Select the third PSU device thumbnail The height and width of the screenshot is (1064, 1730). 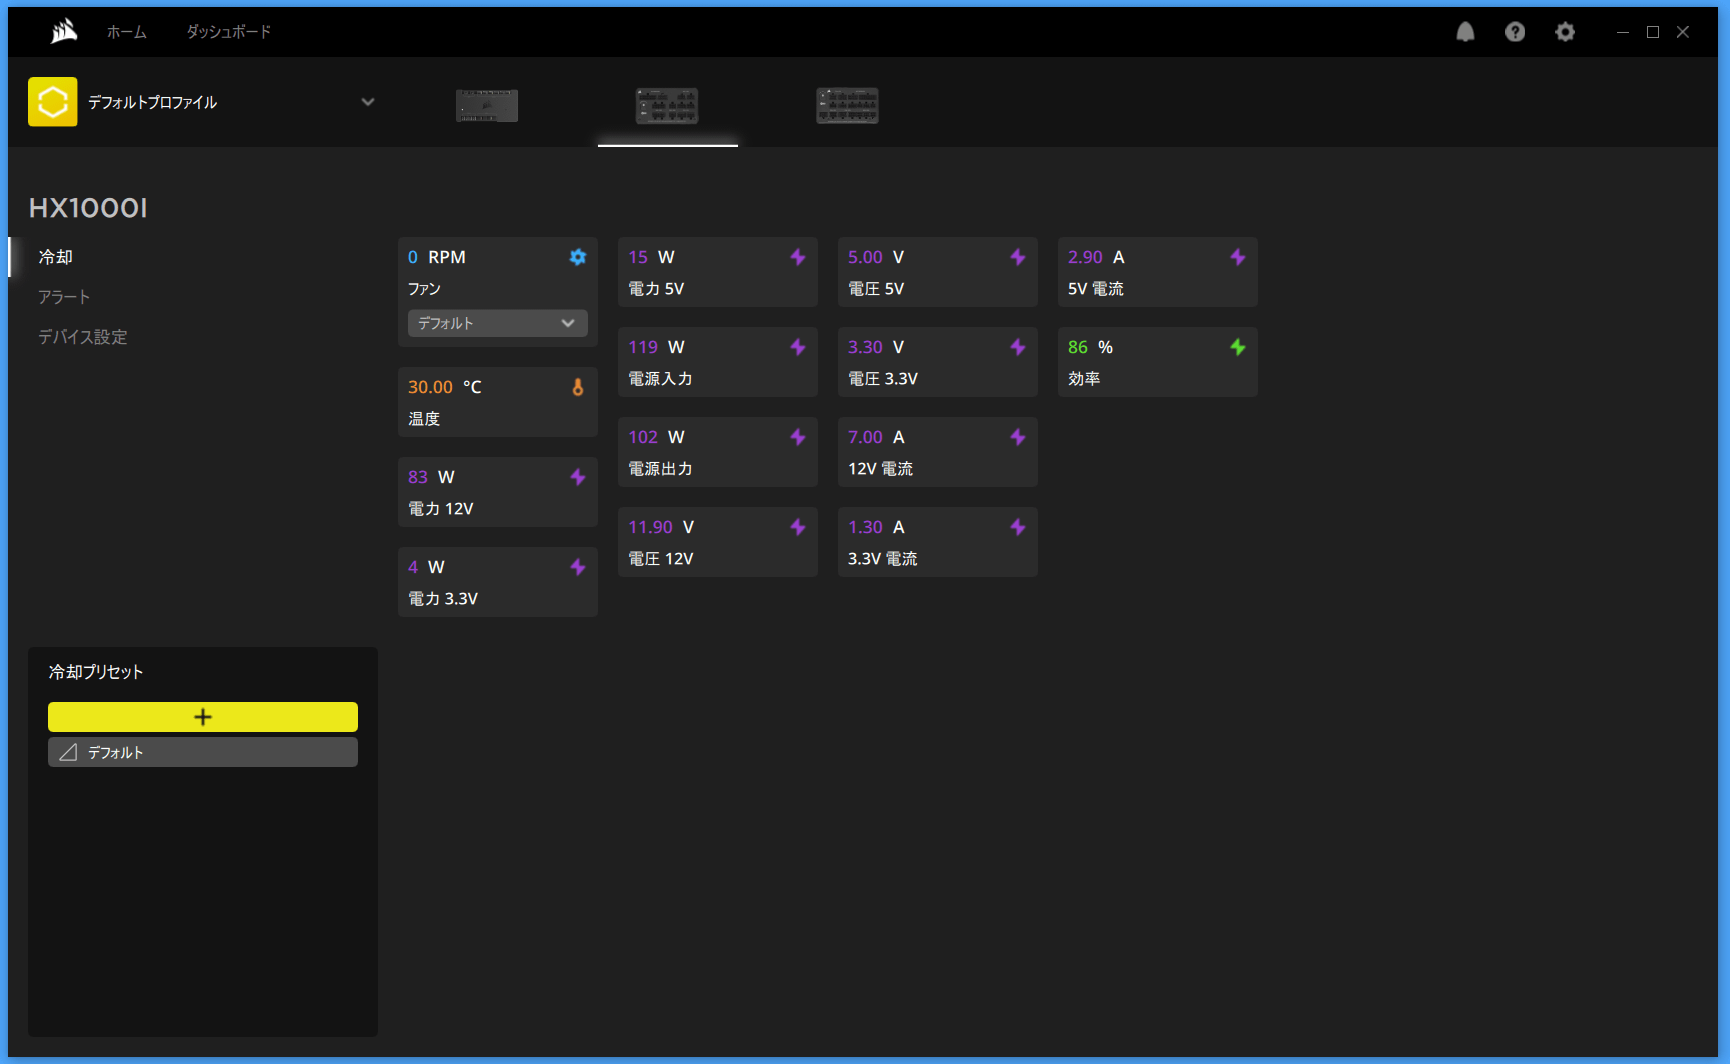click(847, 105)
